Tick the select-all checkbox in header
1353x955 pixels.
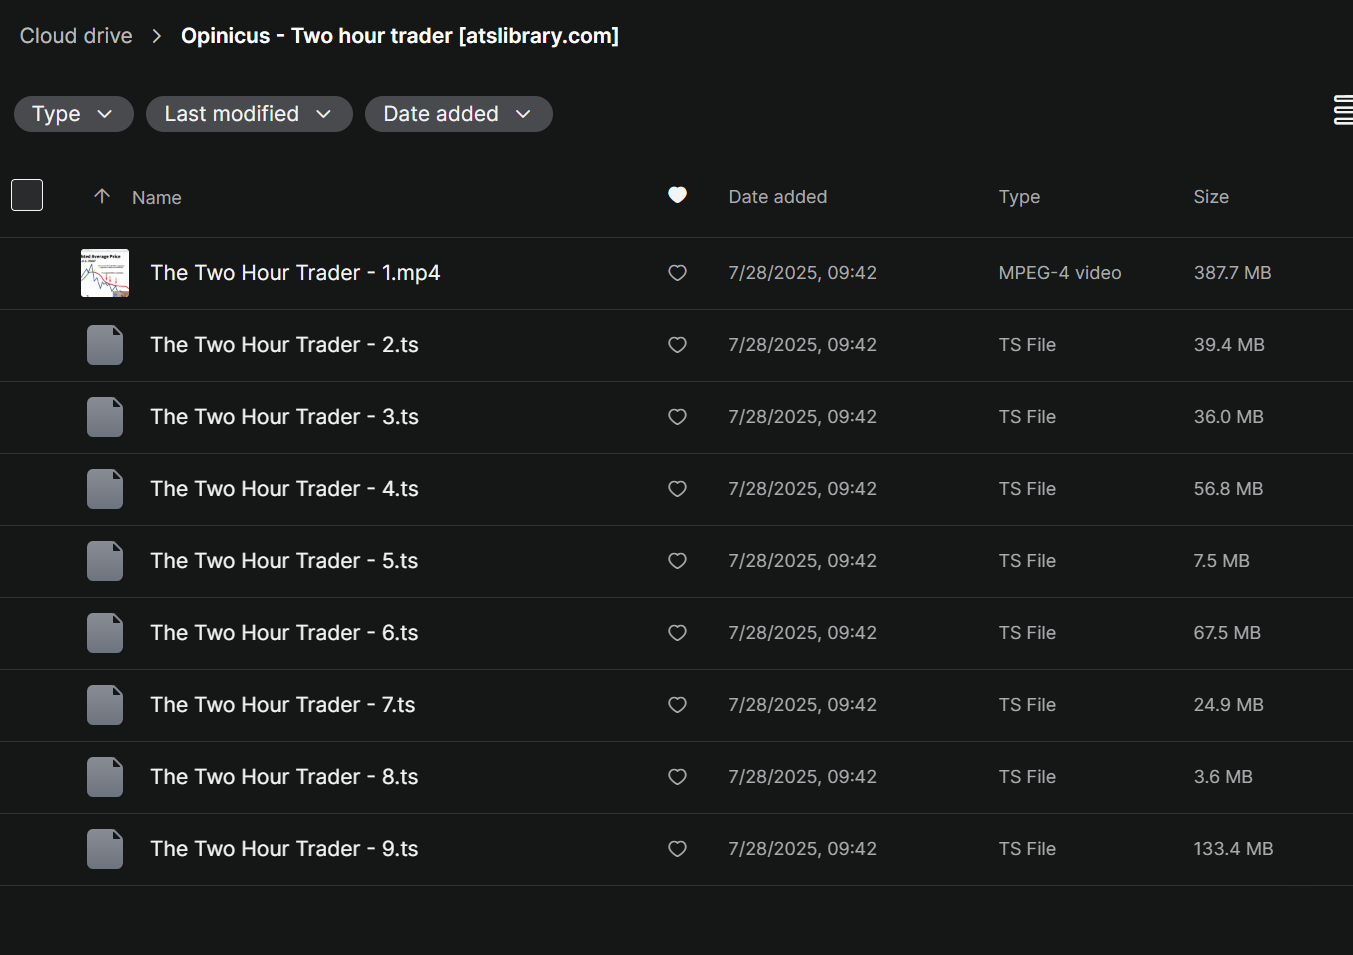click(x=27, y=195)
